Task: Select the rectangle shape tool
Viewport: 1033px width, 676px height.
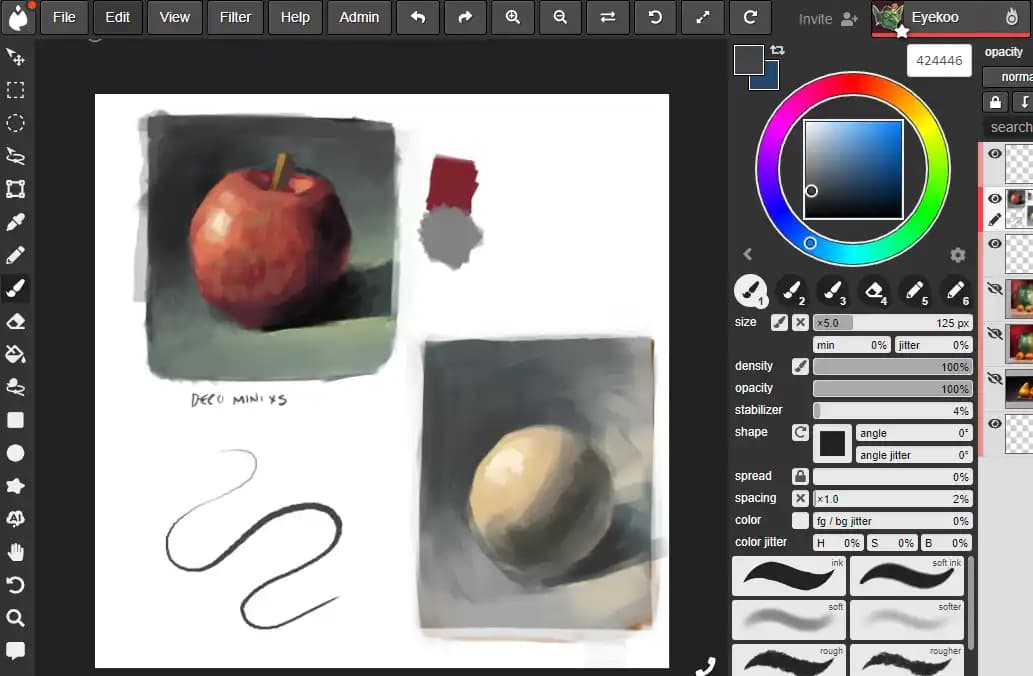Action: click(15, 420)
